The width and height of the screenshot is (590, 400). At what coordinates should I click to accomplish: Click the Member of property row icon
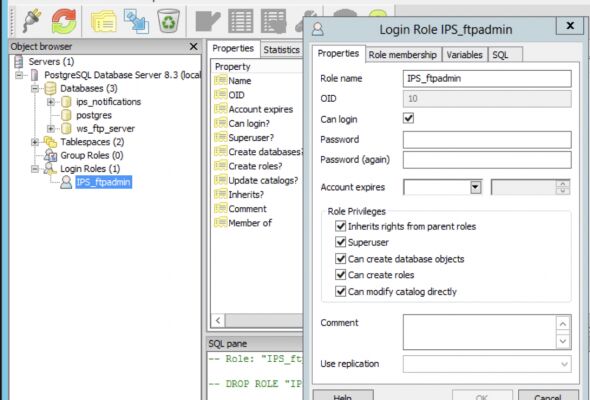pyautogui.click(x=220, y=223)
